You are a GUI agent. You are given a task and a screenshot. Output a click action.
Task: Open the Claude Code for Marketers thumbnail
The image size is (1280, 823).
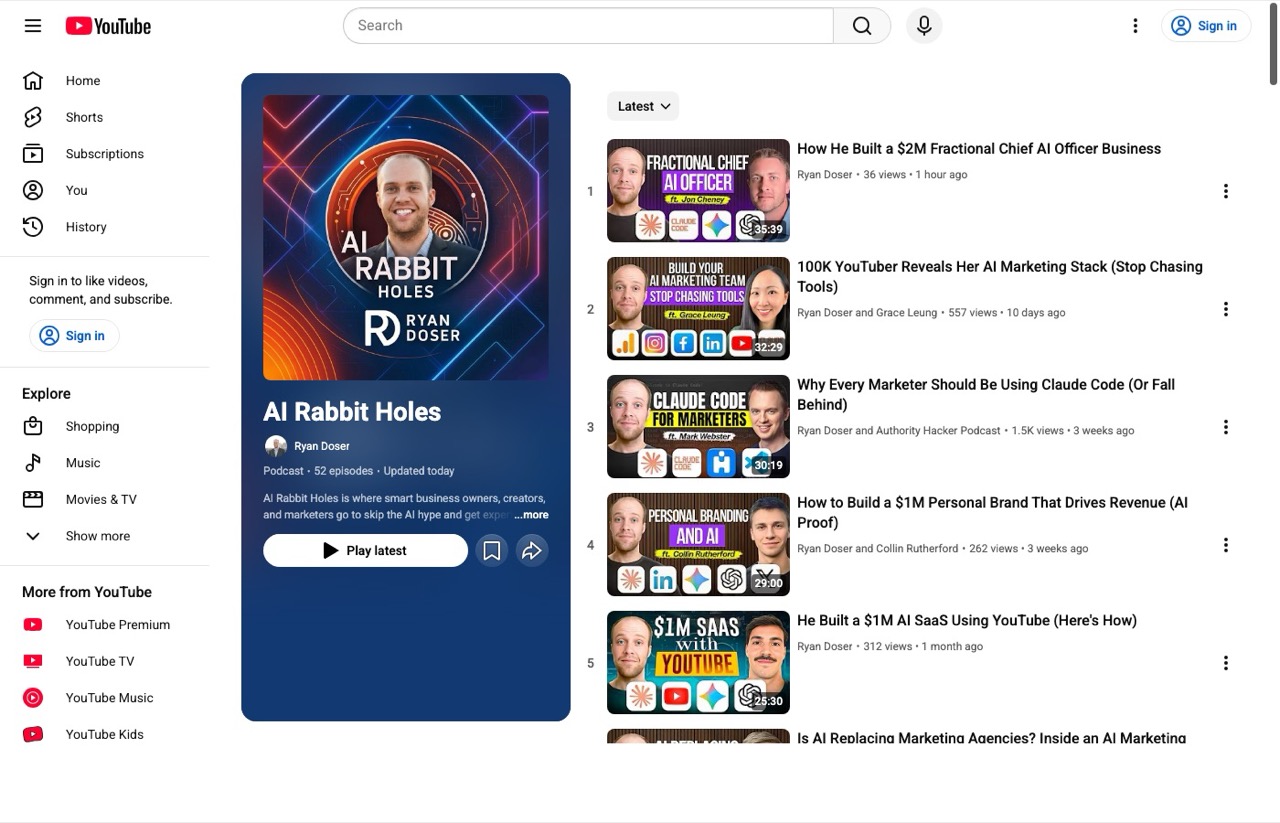(x=698, y=426)
